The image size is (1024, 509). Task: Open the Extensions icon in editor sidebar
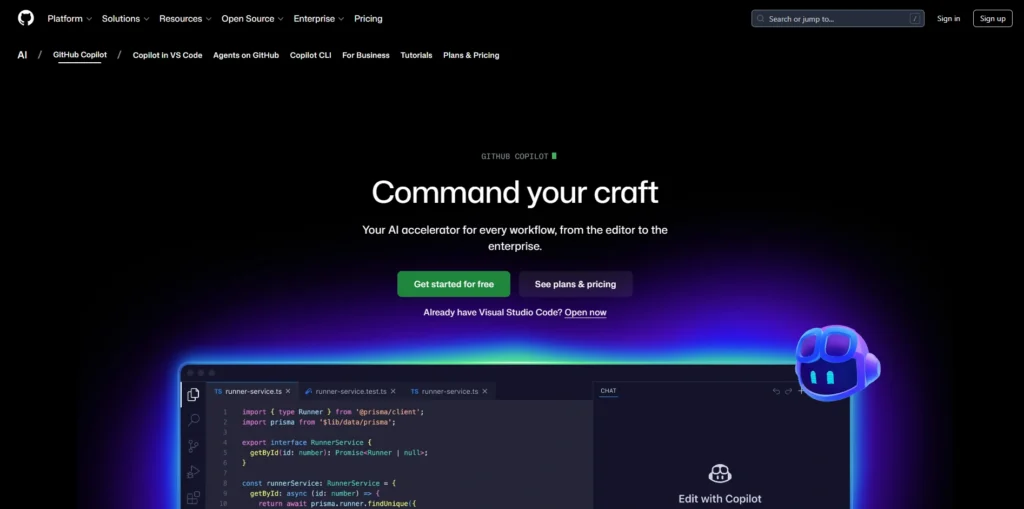click(193, 498)
